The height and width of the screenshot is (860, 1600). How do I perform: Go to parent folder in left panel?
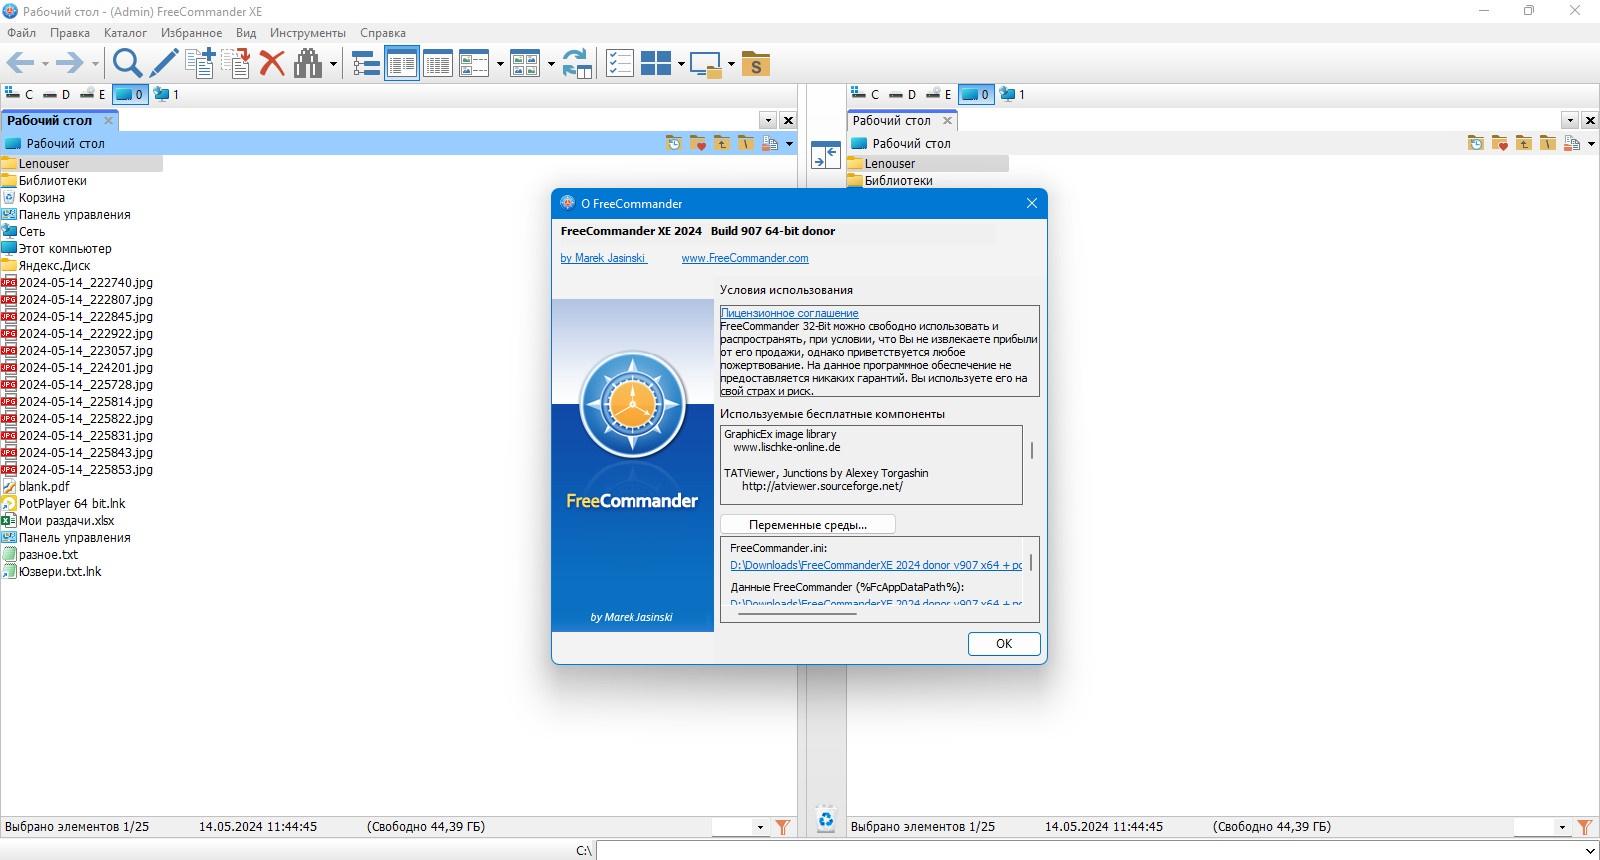click(x=721, y=143)
